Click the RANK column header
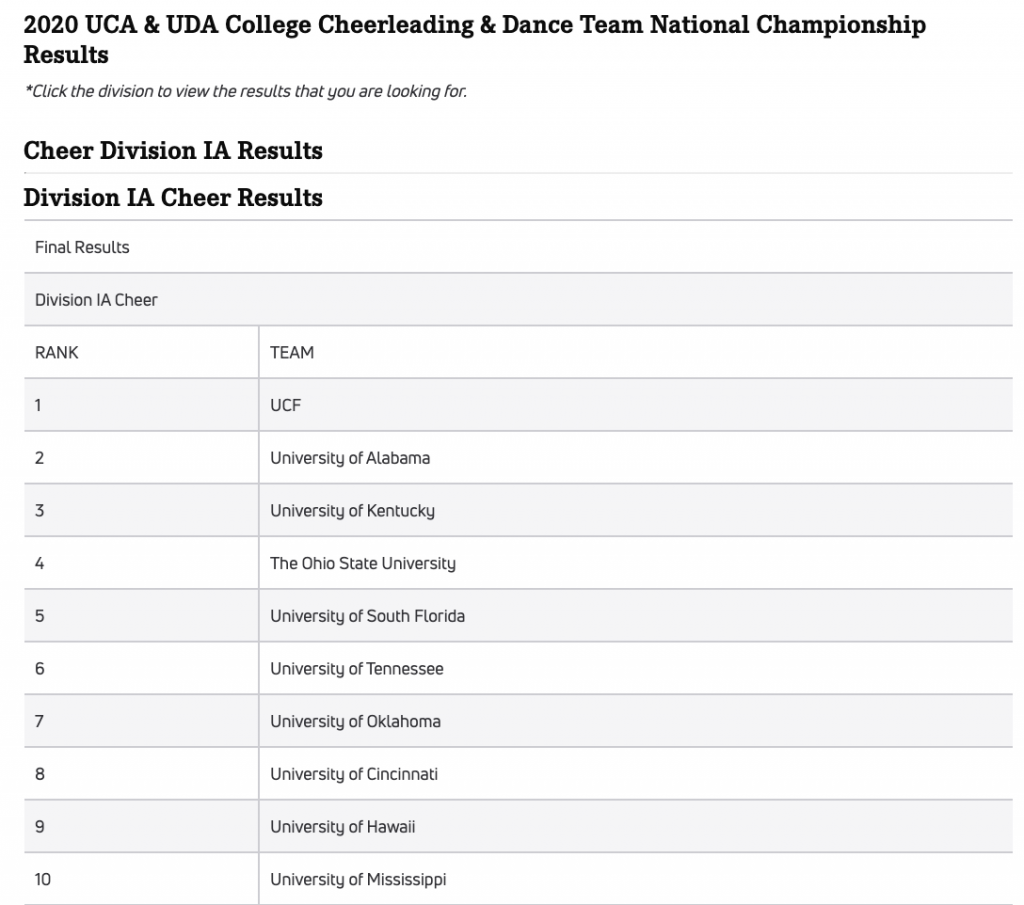This screenshot has height=905, width=1024. [141, 353]
